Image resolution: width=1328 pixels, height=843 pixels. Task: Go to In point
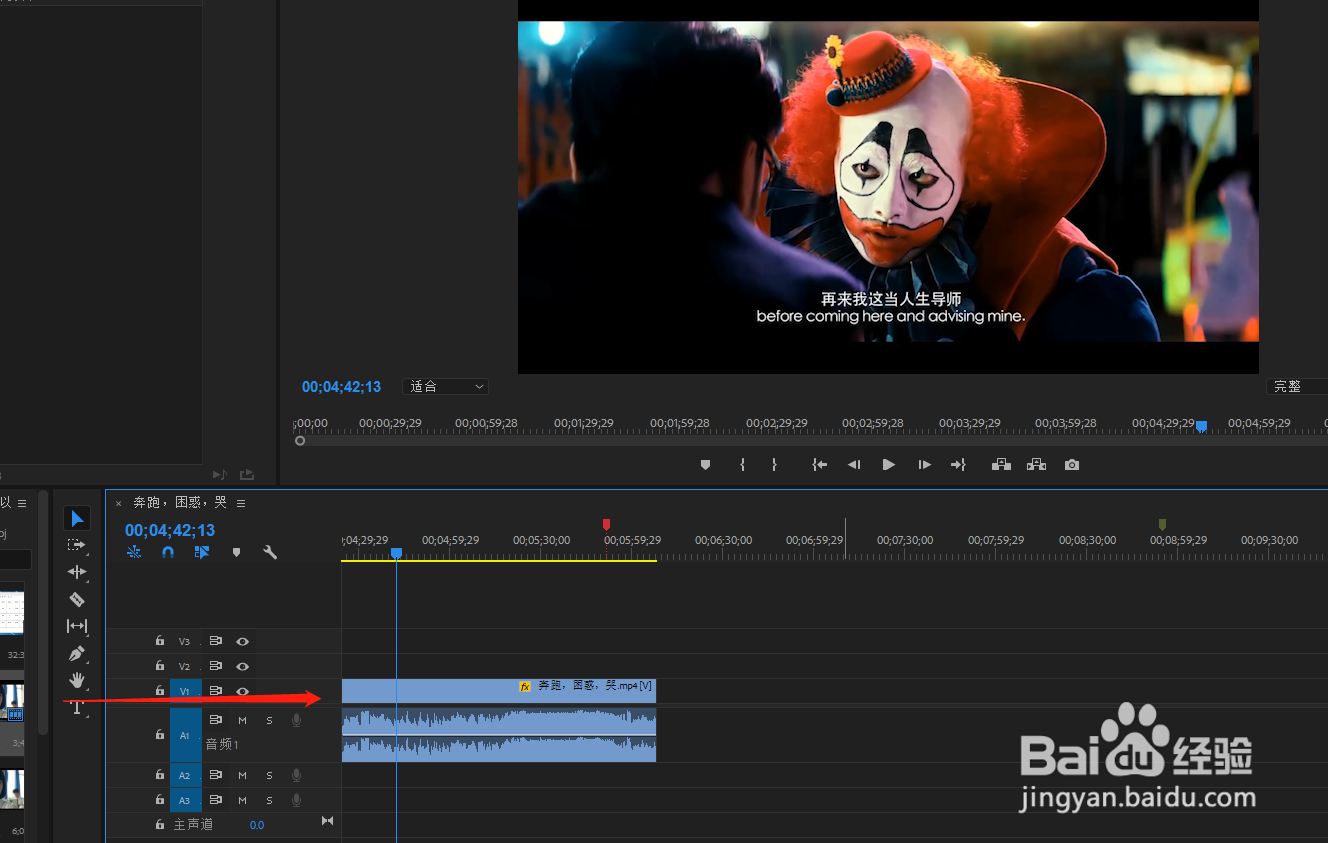click(820, 465)
